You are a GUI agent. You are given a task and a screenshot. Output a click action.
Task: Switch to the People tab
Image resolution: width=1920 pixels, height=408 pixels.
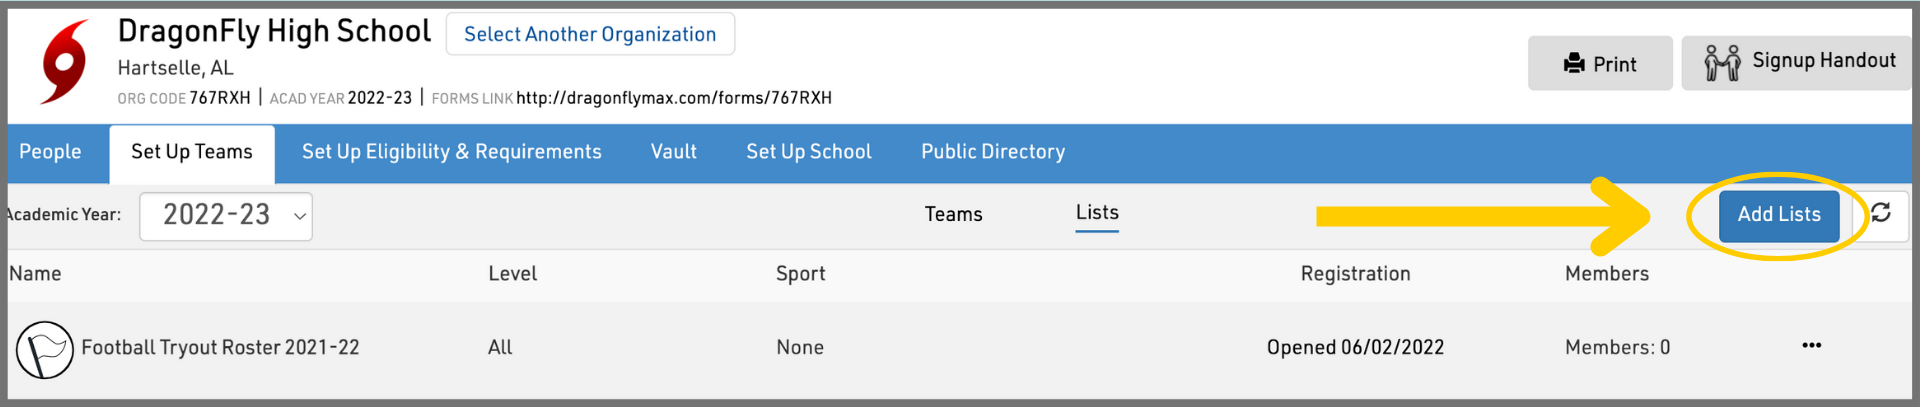(50, 152)
